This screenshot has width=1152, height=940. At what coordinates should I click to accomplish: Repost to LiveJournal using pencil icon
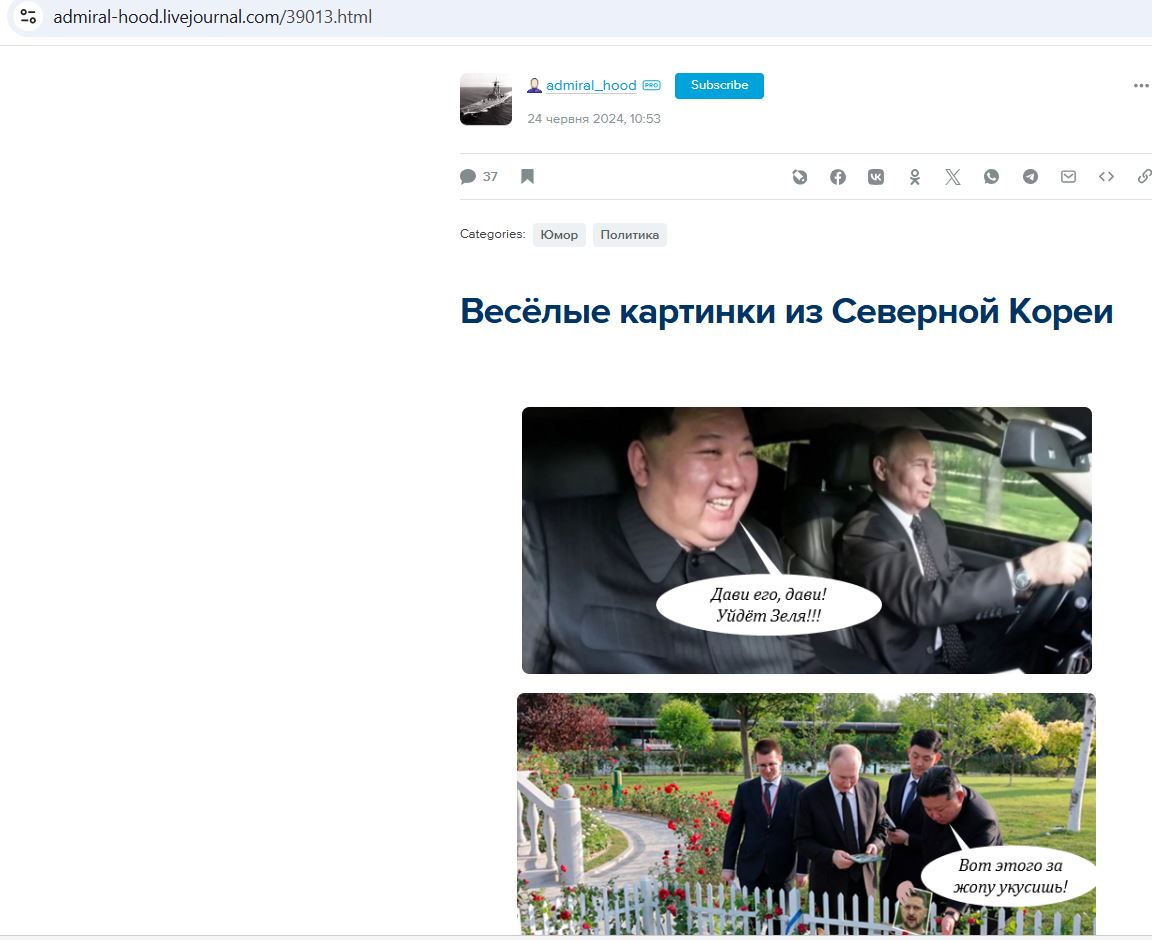pyautogui.click(x=799, y=177)
